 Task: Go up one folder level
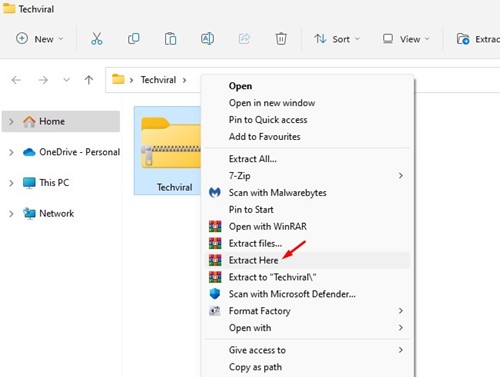pos(89,80)
